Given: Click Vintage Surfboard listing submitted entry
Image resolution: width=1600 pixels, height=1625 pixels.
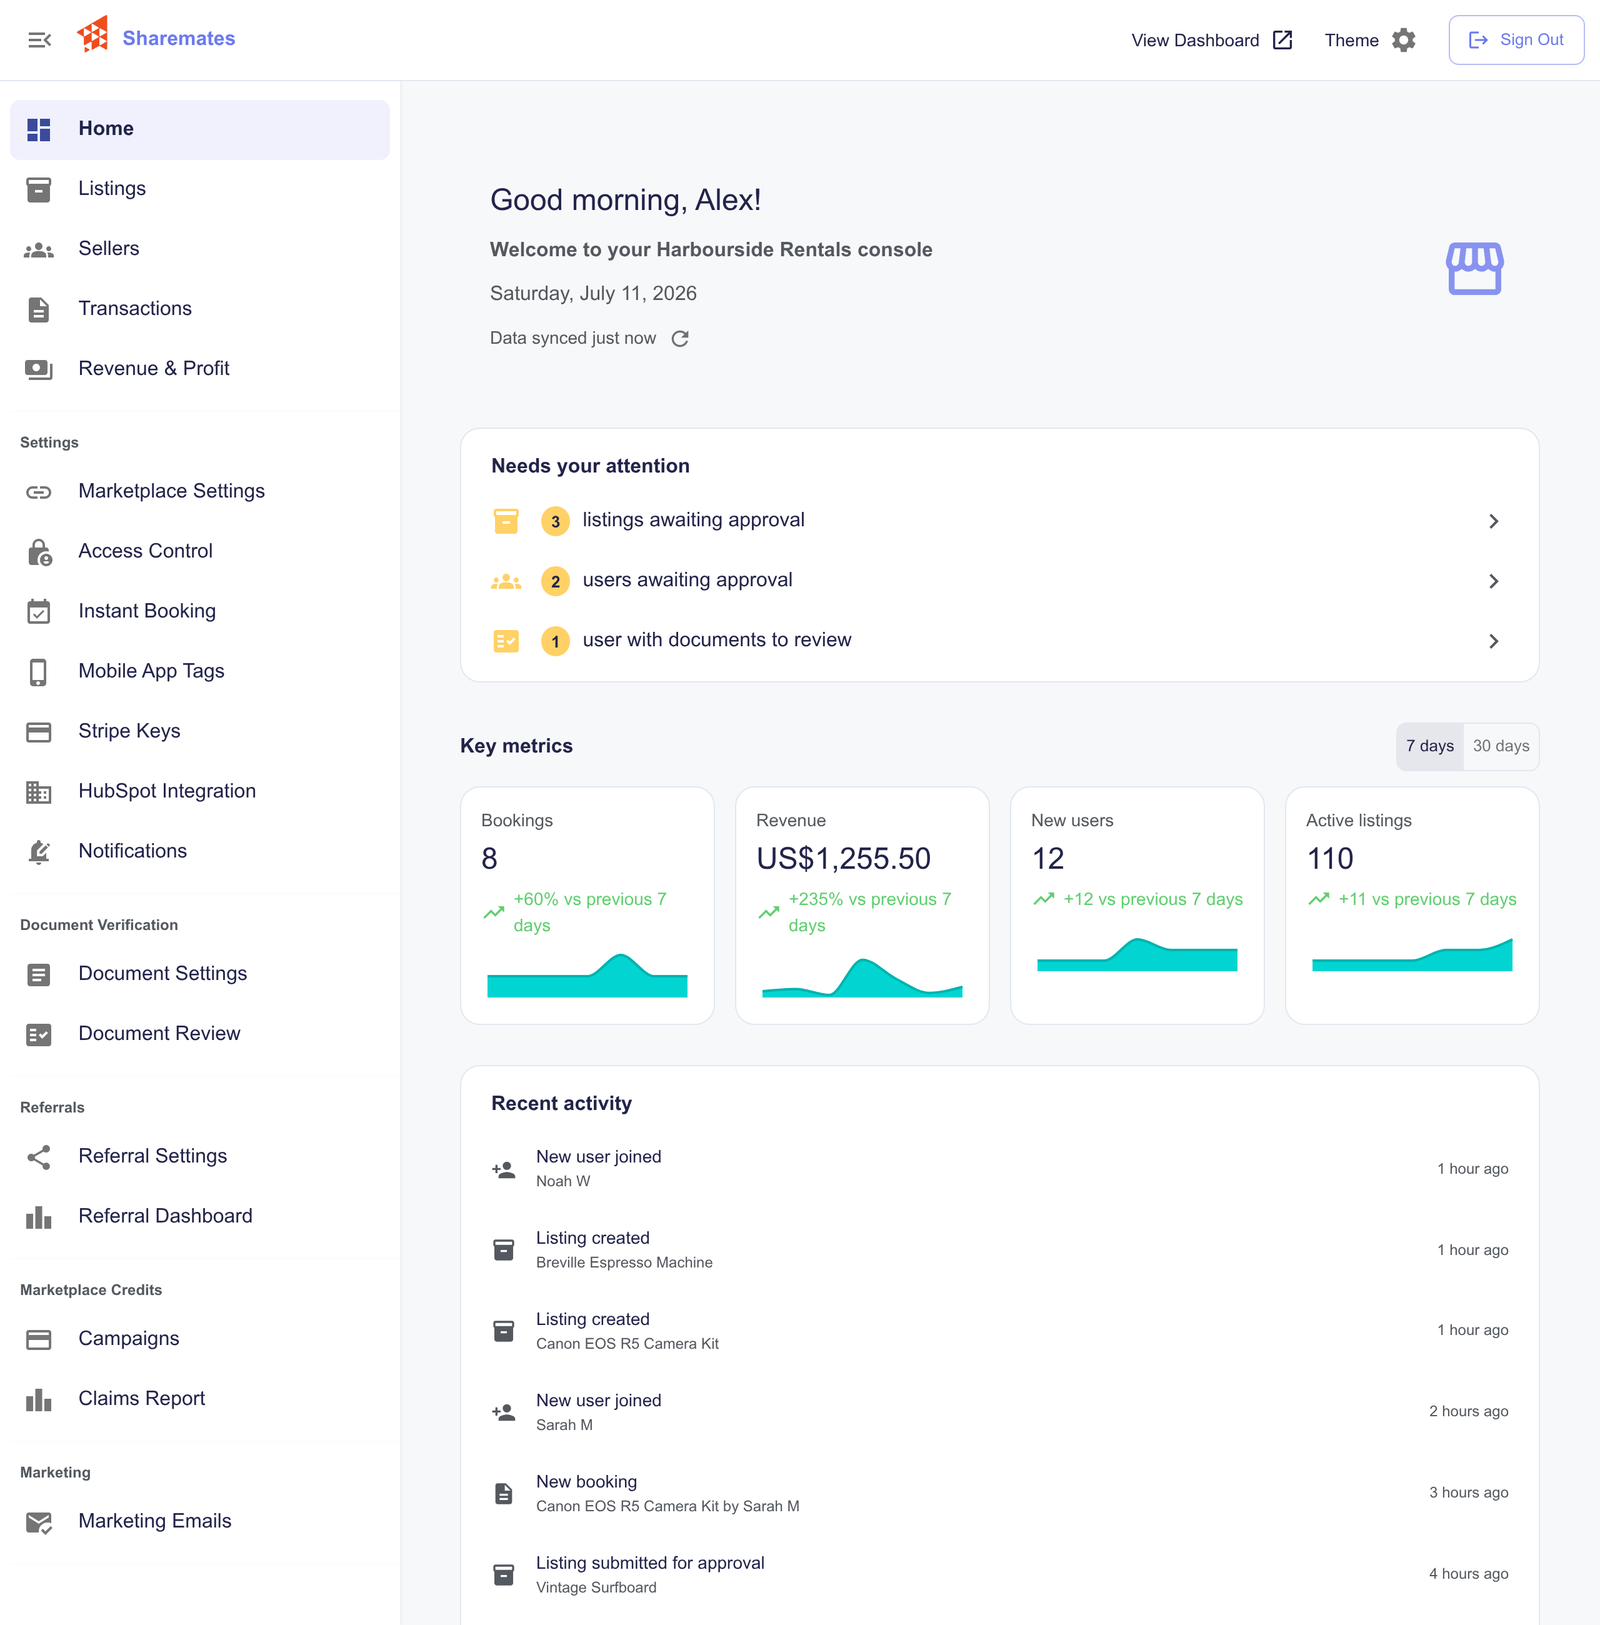Looking at the screenshot, I should click(999, 1574).
